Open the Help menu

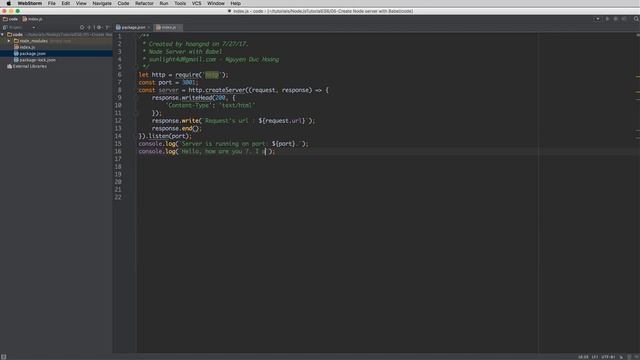[236, 3]
